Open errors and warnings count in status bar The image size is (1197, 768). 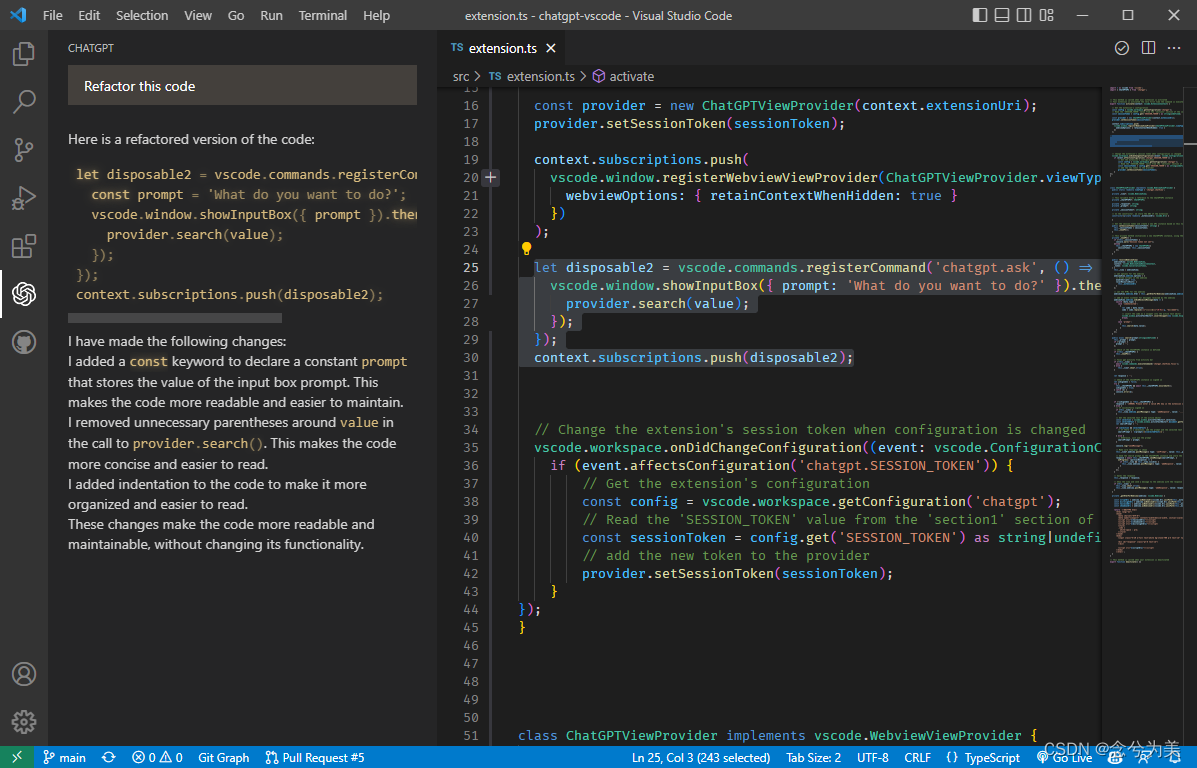pyautogui.click(x=157, y=757)
